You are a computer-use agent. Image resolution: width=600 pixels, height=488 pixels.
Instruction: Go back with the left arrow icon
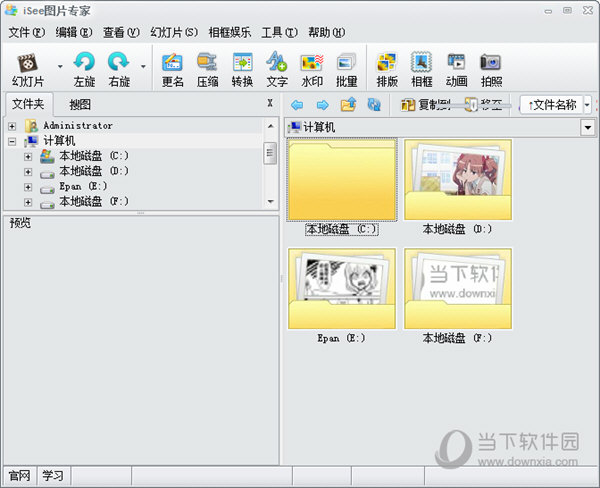point(297,104)
